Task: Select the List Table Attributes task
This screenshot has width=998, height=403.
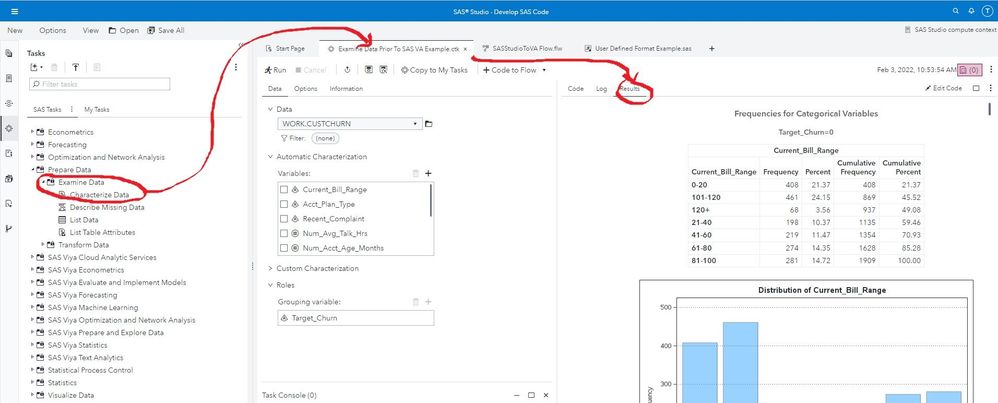Action: [x=96, y=232]
